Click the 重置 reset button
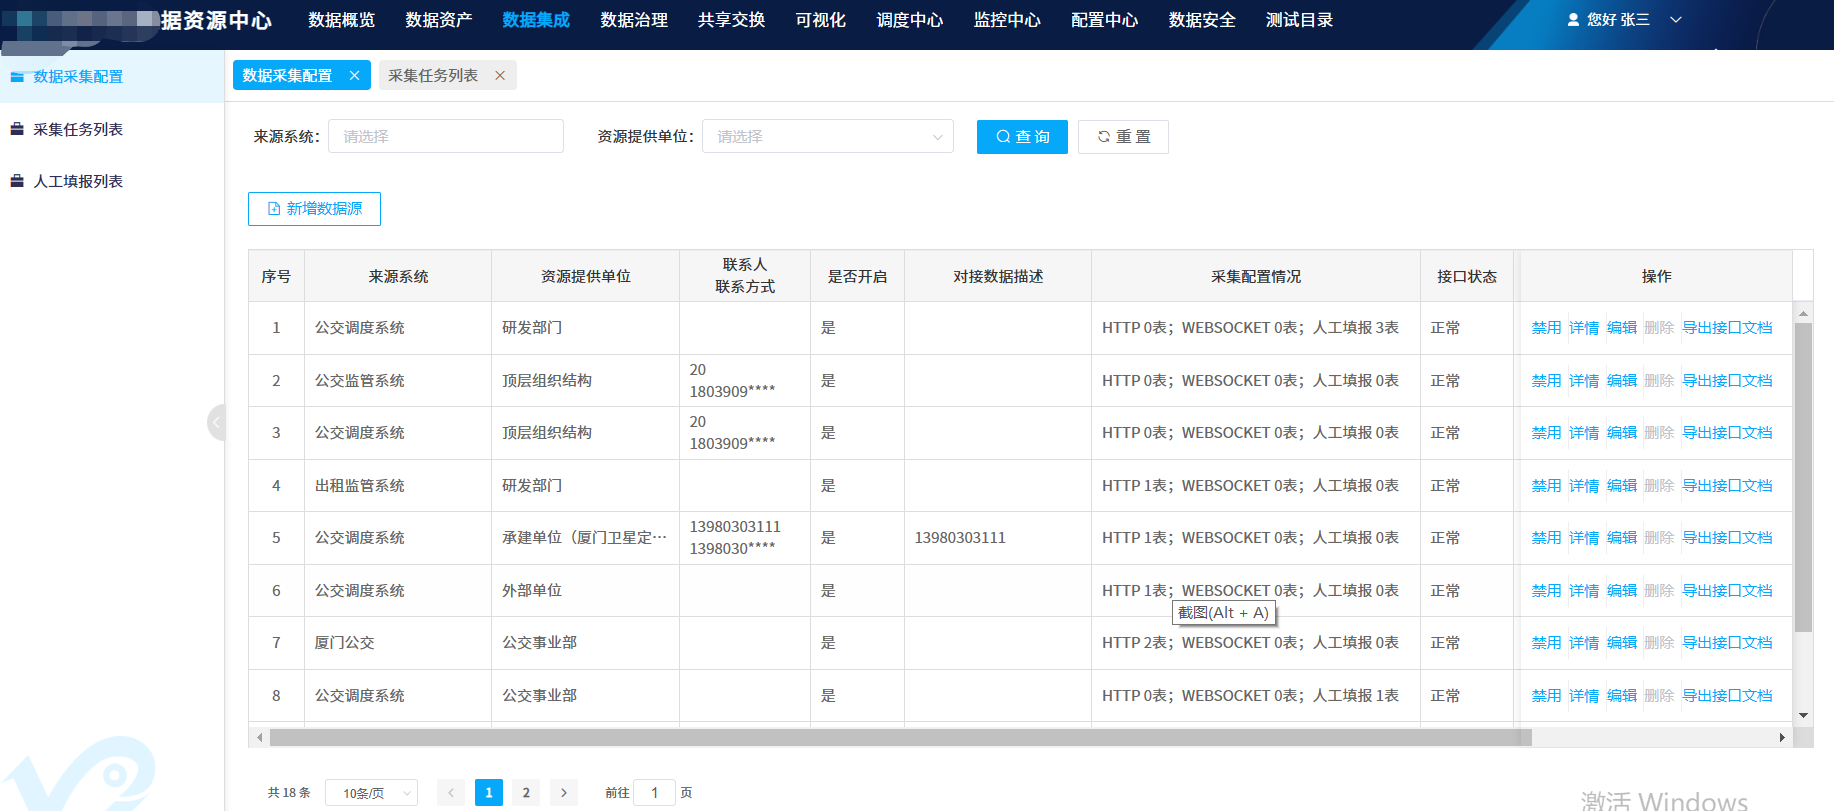1834x811 pixels. (1123, 136)
